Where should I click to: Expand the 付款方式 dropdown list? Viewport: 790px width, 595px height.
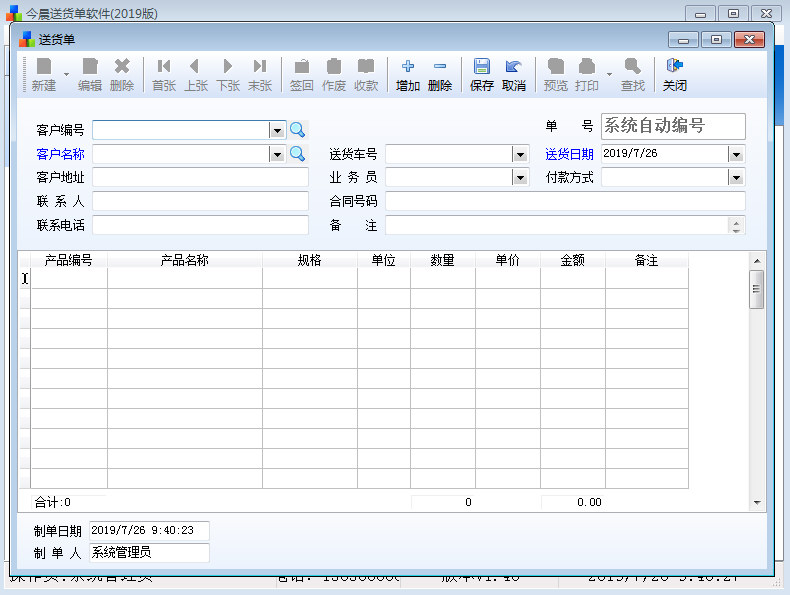[737, 177]
